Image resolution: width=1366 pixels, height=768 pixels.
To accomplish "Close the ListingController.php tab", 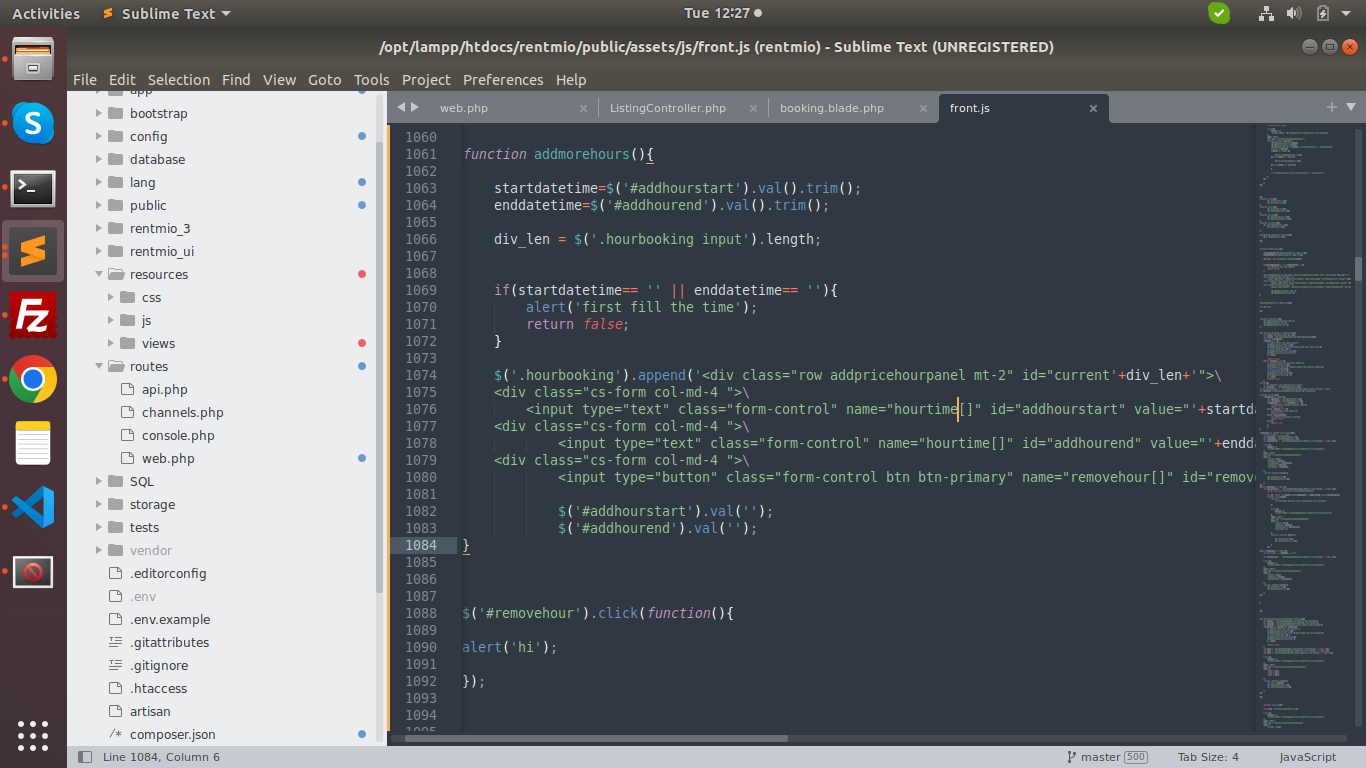I will click(754, 108).
